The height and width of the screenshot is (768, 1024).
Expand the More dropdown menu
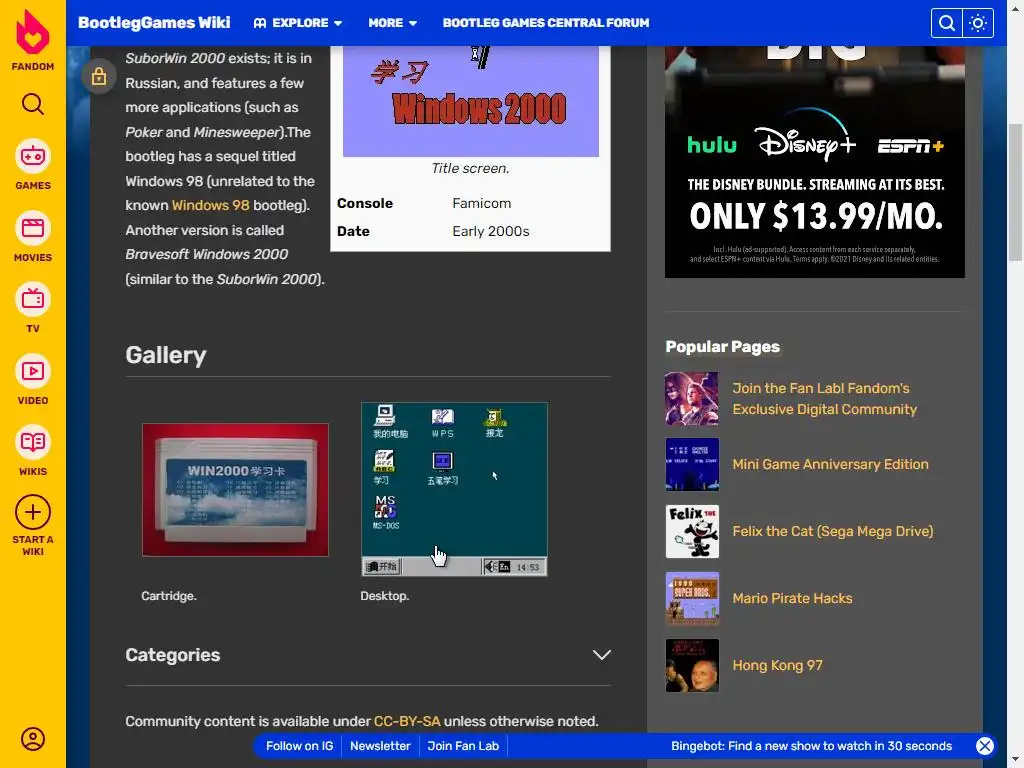392,23
